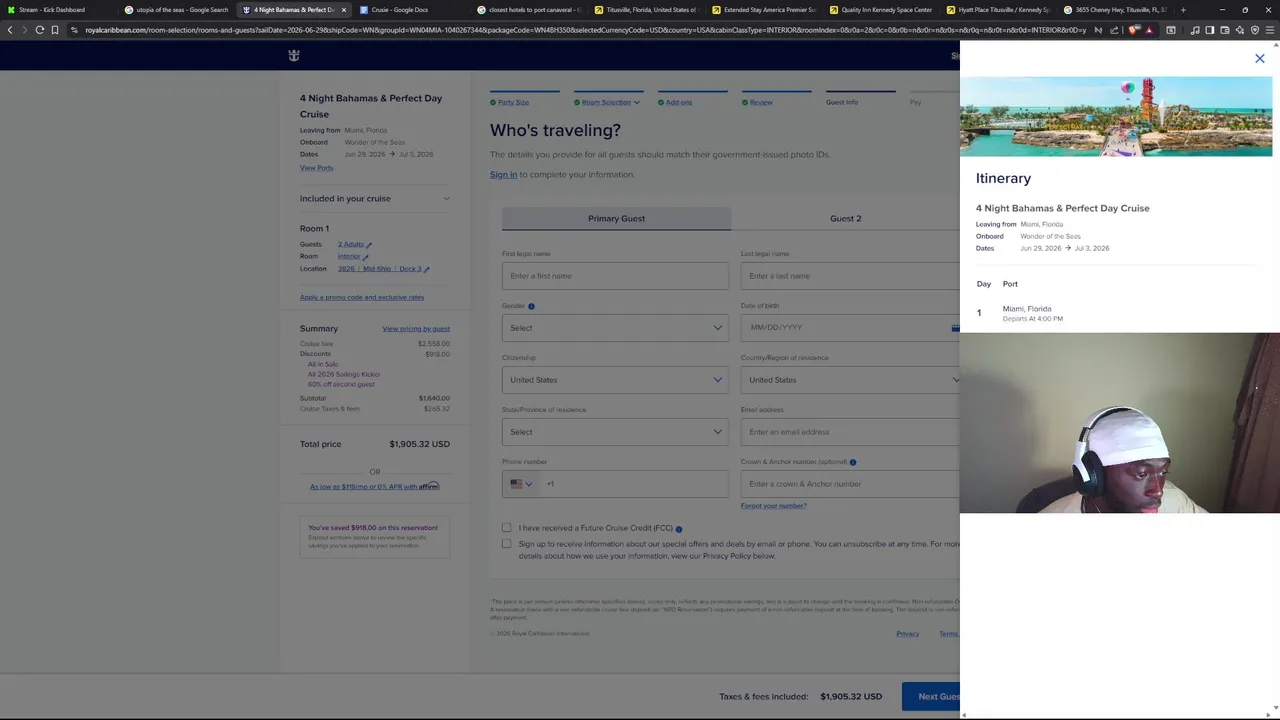Switch to Crusie - Google Docs tab
Viewport: 1280px width, 720px height.
click(410, 10)
